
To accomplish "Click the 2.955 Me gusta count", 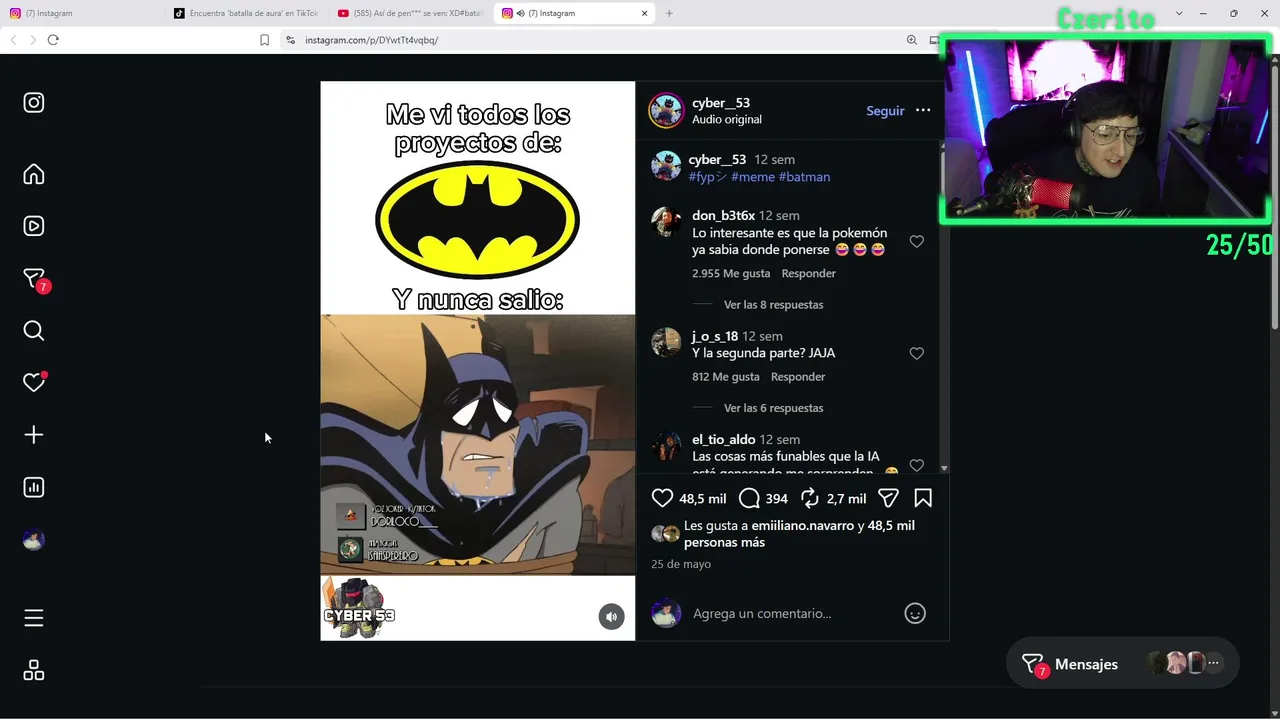I will coord(731,274).
